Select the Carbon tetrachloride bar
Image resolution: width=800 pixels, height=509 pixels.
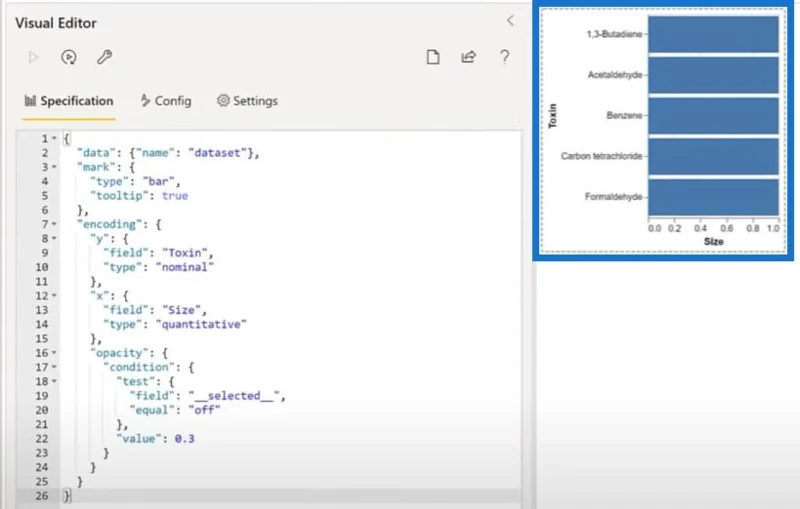713,157
